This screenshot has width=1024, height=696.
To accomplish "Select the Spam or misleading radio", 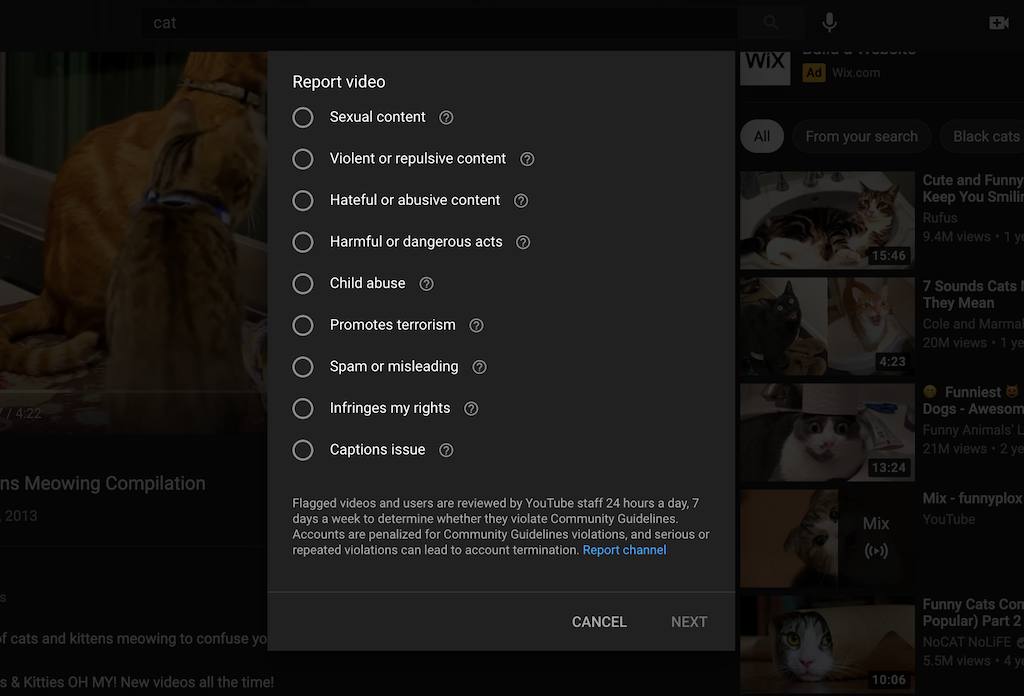I will pos(303,367).
